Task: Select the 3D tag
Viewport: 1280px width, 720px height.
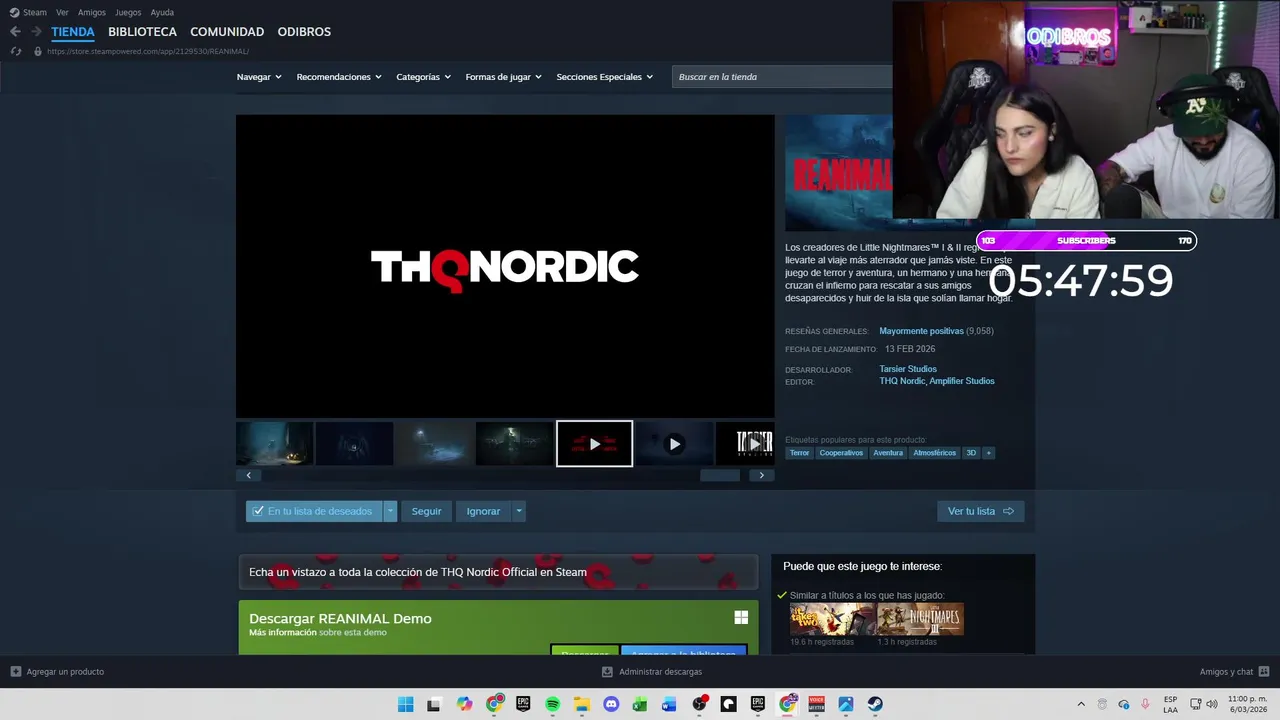Action: 971,453
